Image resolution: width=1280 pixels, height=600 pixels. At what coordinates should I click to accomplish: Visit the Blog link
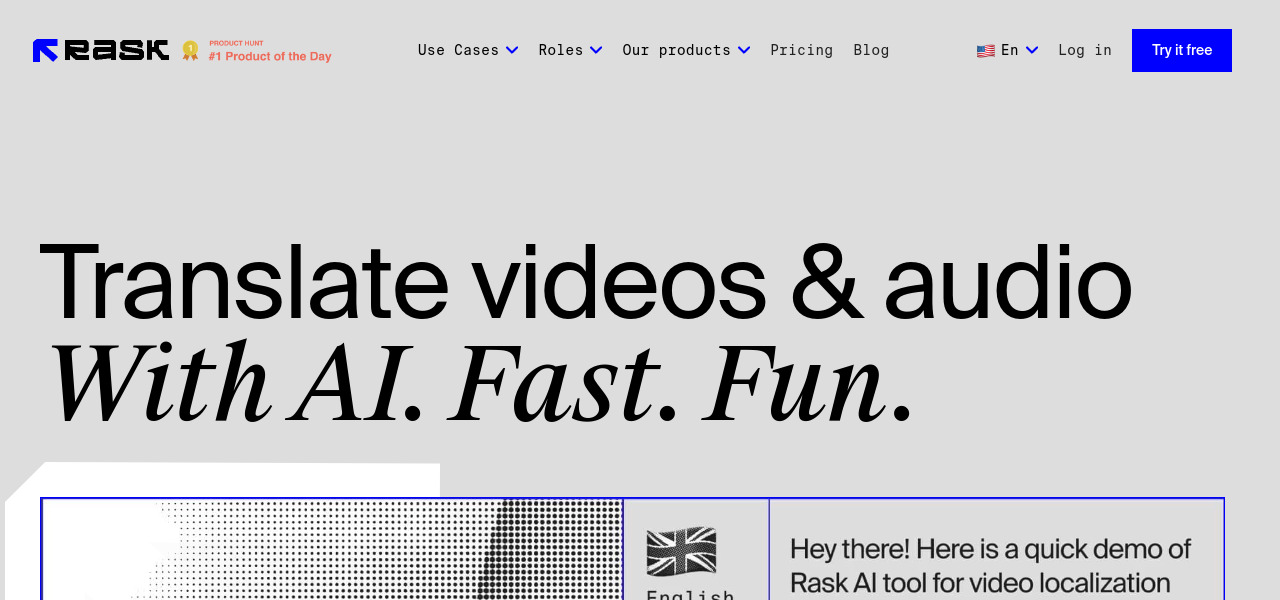(871, 50)
